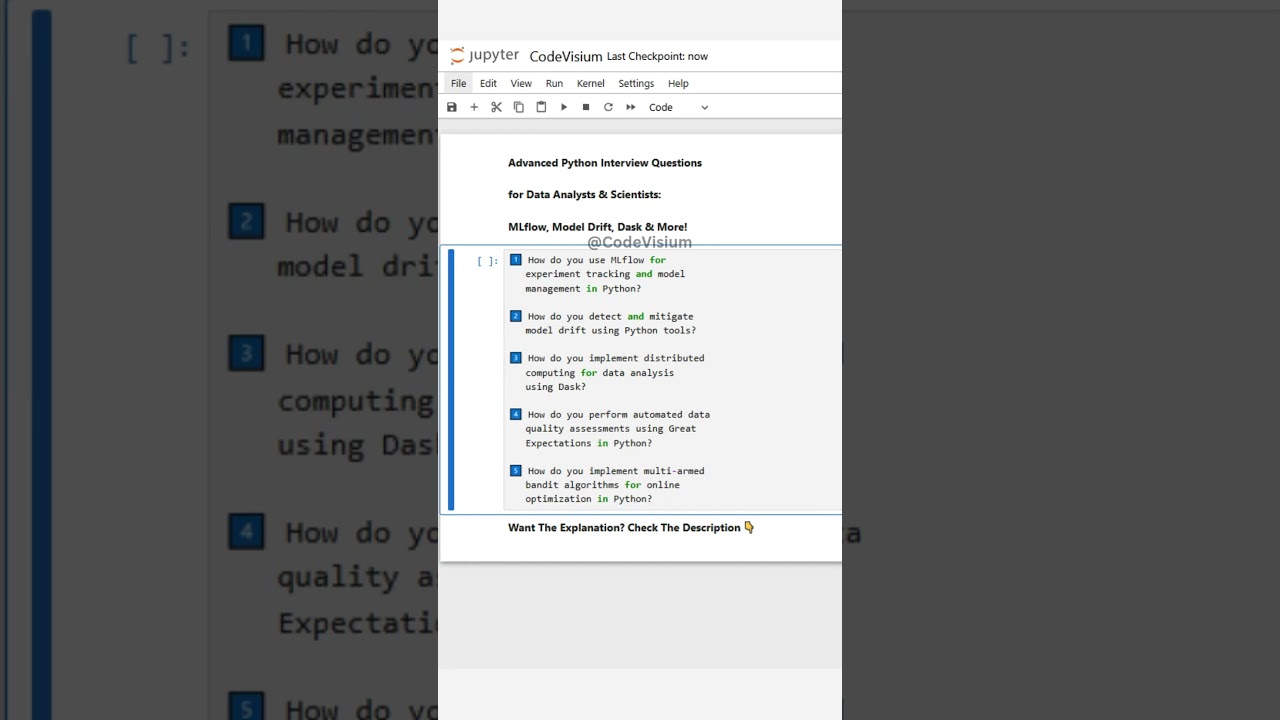Click the 'bandit algorithms for online' line
1280x720 pixels.
pos(603,485)
